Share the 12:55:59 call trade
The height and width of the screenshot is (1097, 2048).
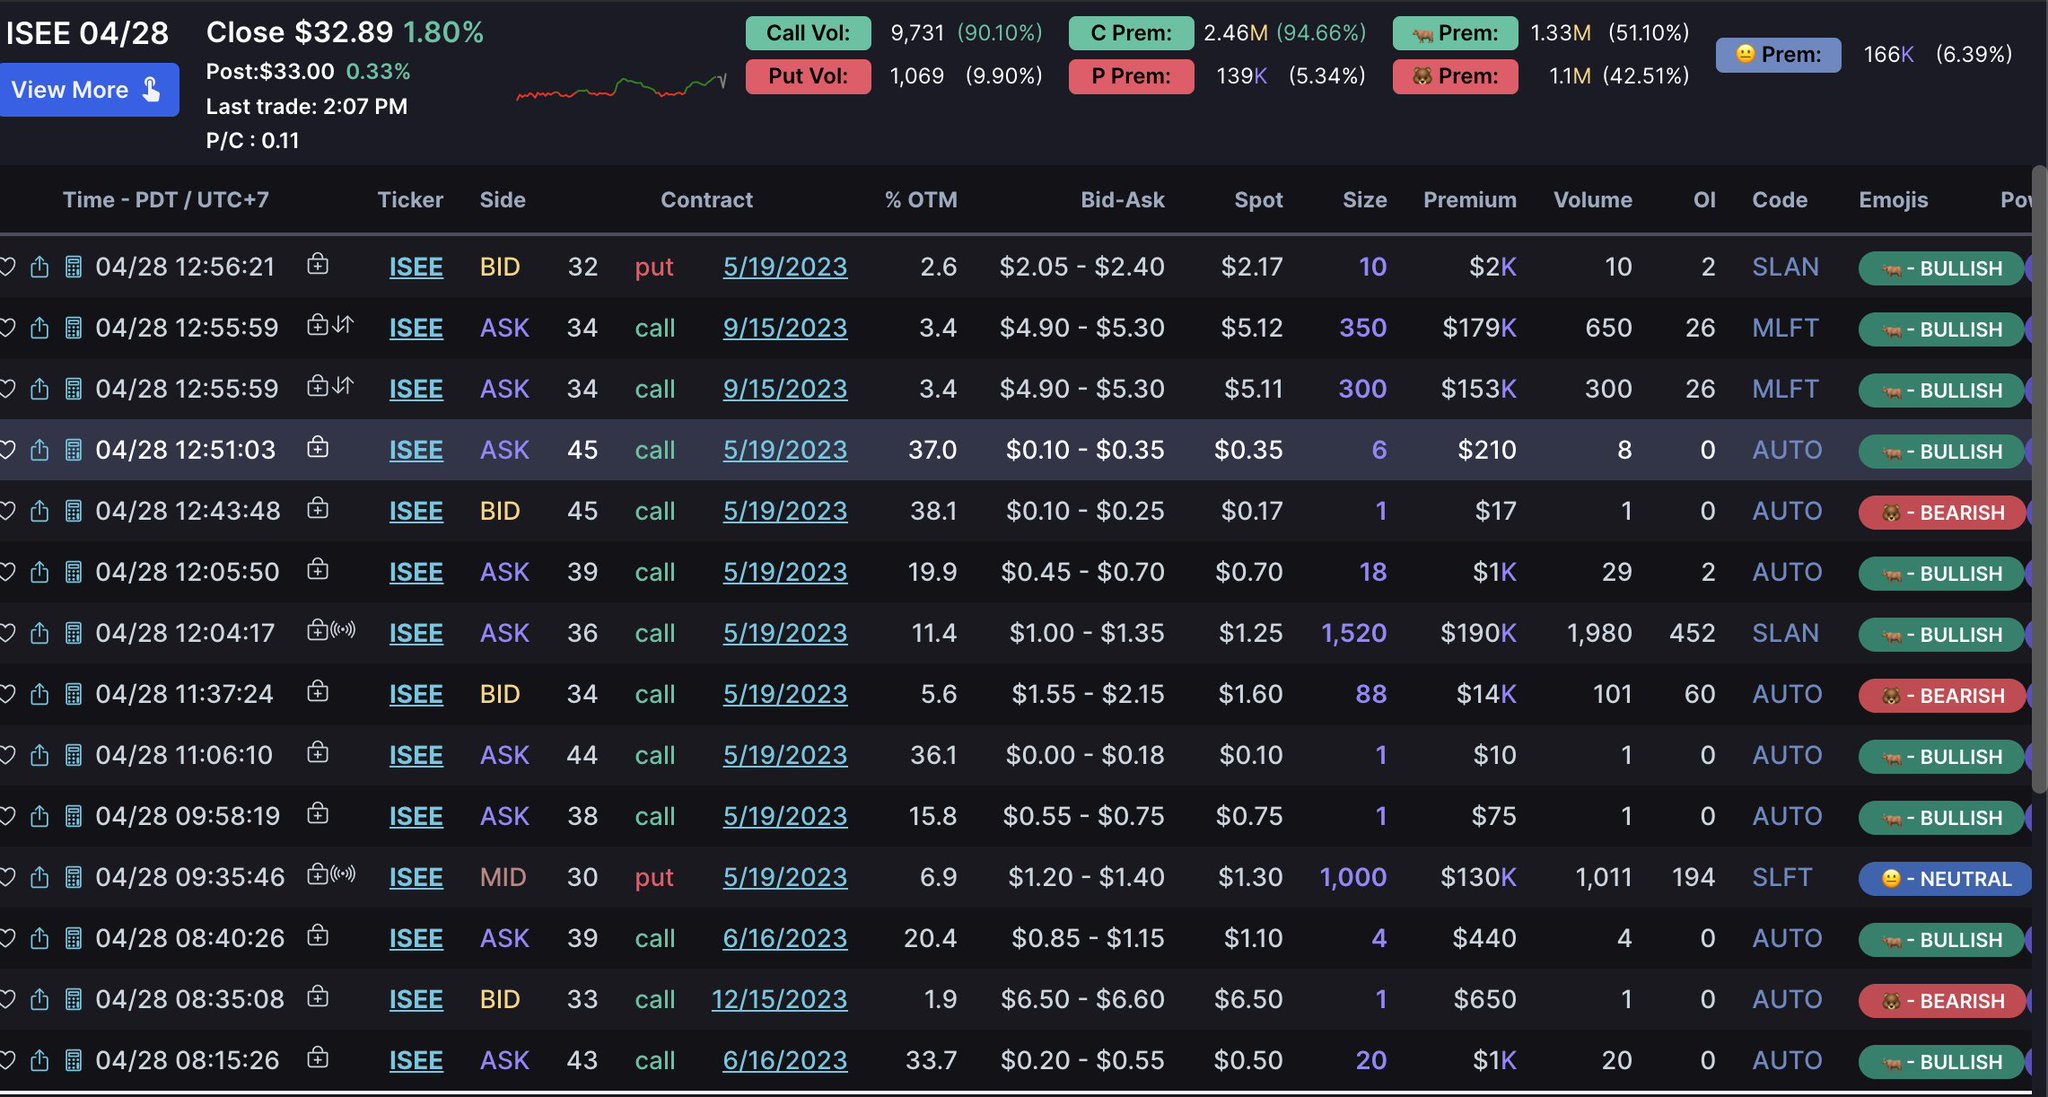(x=40, y=327)
